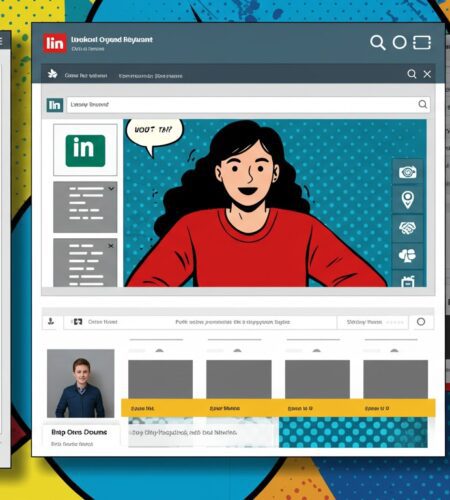Click the red LinkedIn logo in header
The image size is (450, 500).
click(x=55, y=43)
